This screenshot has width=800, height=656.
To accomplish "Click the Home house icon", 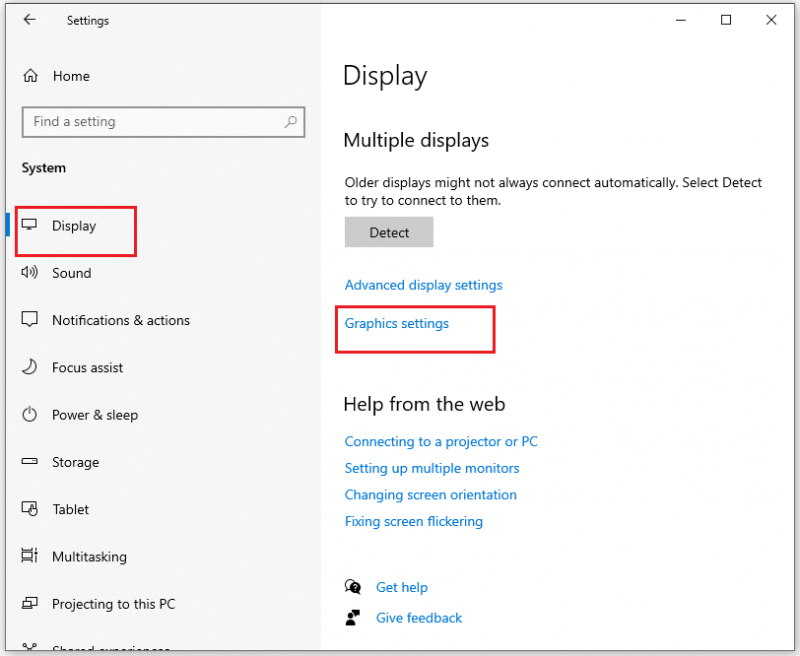I will click(x=31, y=76).
